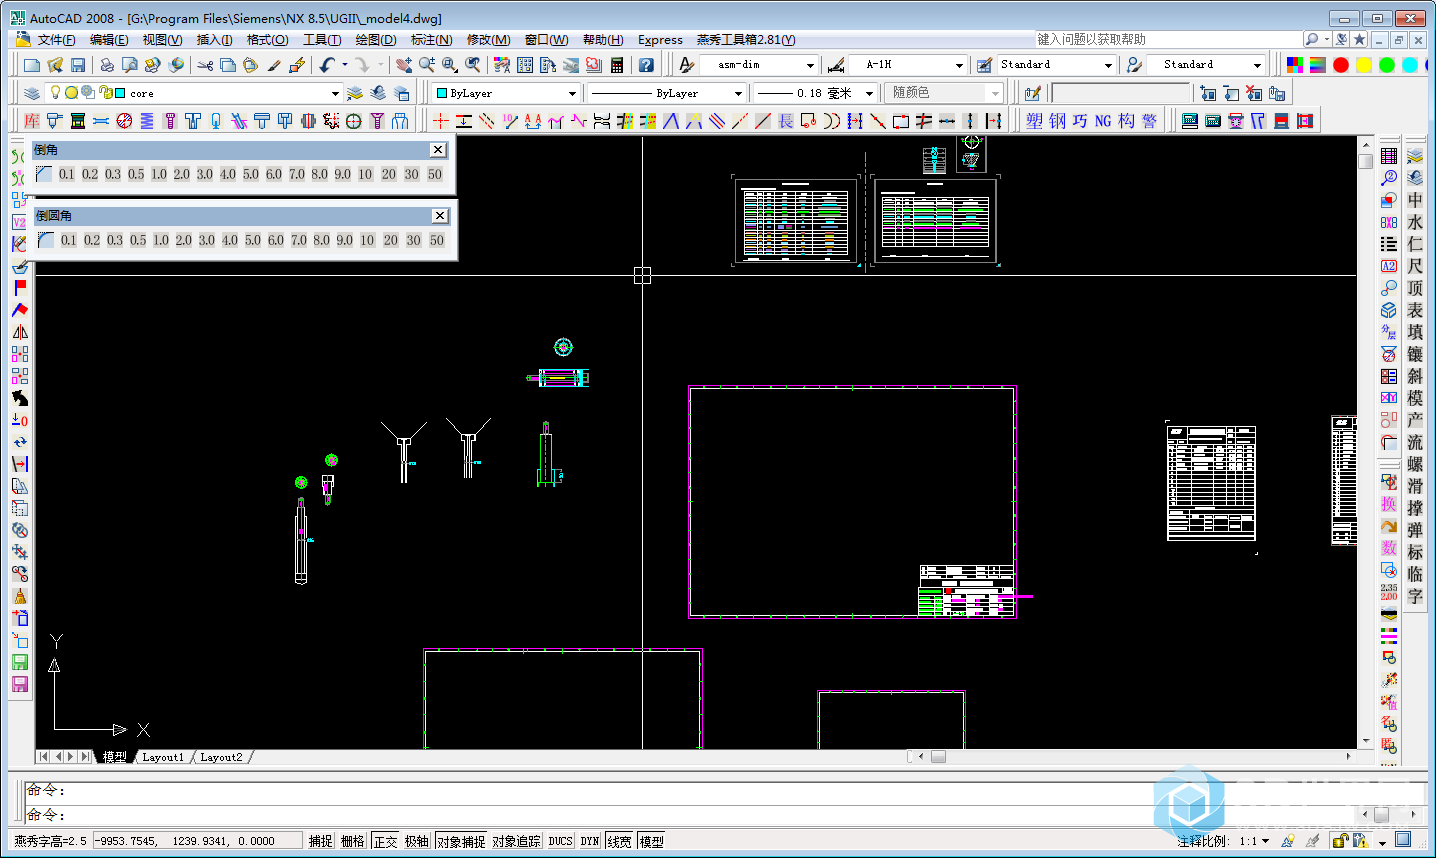Image resolution: width=1436 pixels, height=858 pixels.
Task: Click the 警 warning text icon
Action: tap(1149, 121)
